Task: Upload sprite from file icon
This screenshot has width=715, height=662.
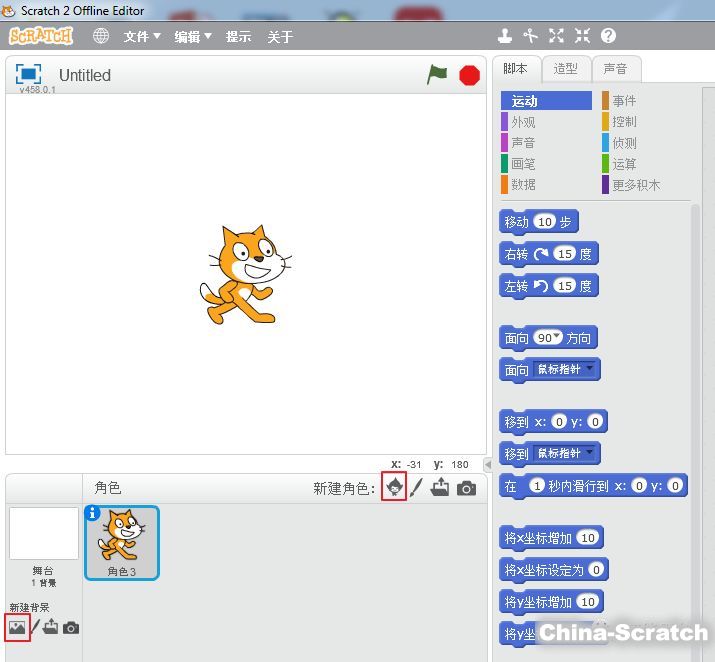Action: (441, 487)
